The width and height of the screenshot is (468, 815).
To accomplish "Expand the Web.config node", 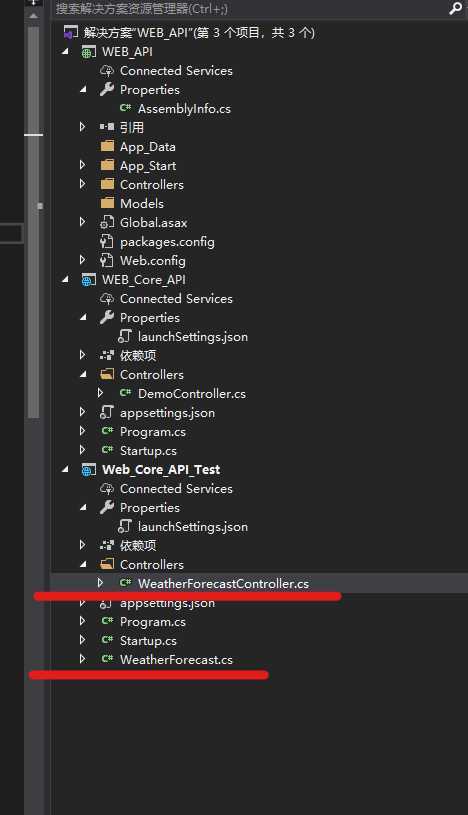I will click(x=83, y=260).
